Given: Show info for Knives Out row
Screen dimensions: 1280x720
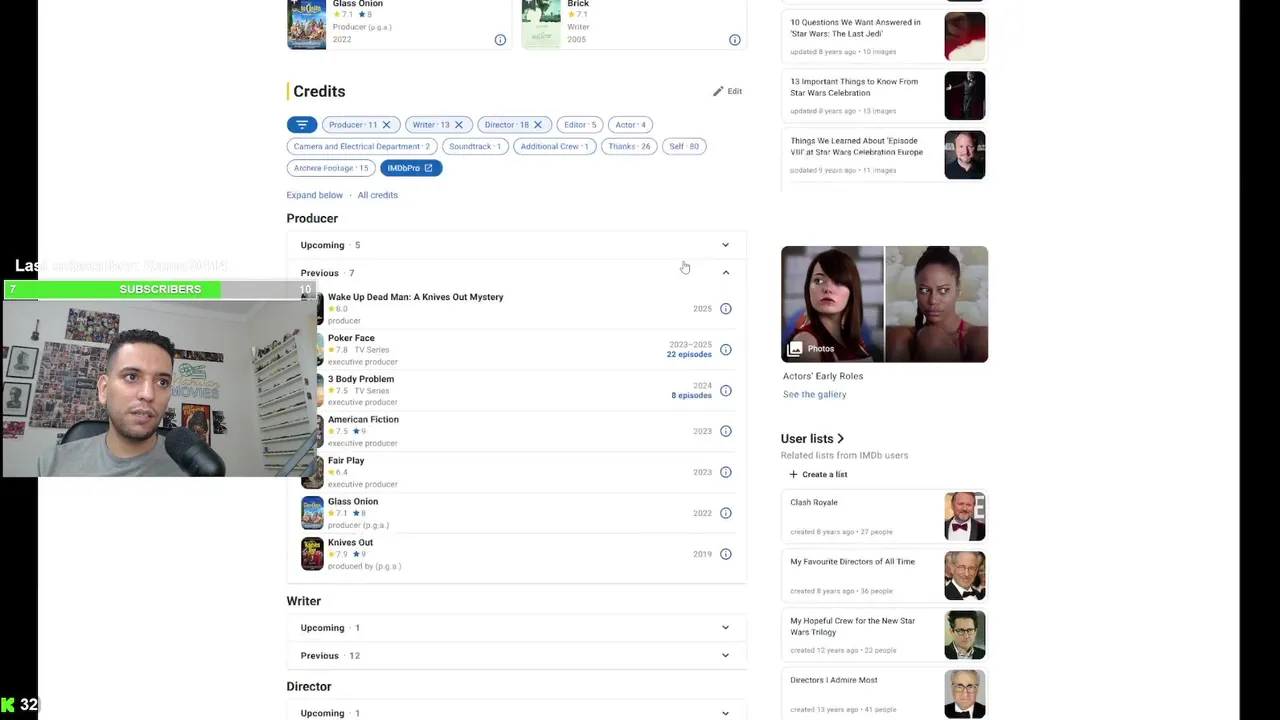Looking at the screenshot, I should (x=726, y=554).
